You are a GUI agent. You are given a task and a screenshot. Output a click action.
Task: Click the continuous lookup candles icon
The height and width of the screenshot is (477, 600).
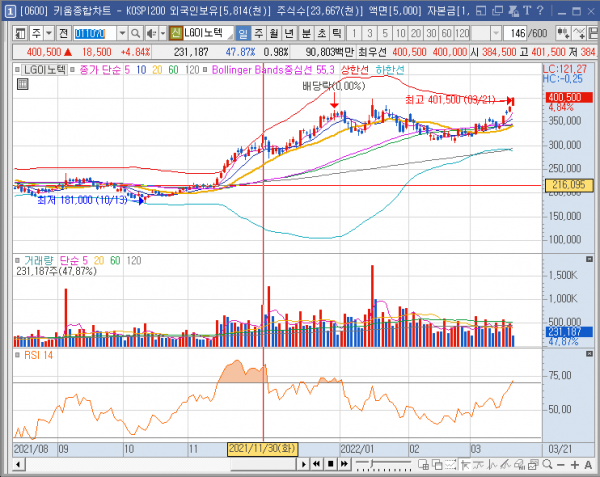point(563,34)
